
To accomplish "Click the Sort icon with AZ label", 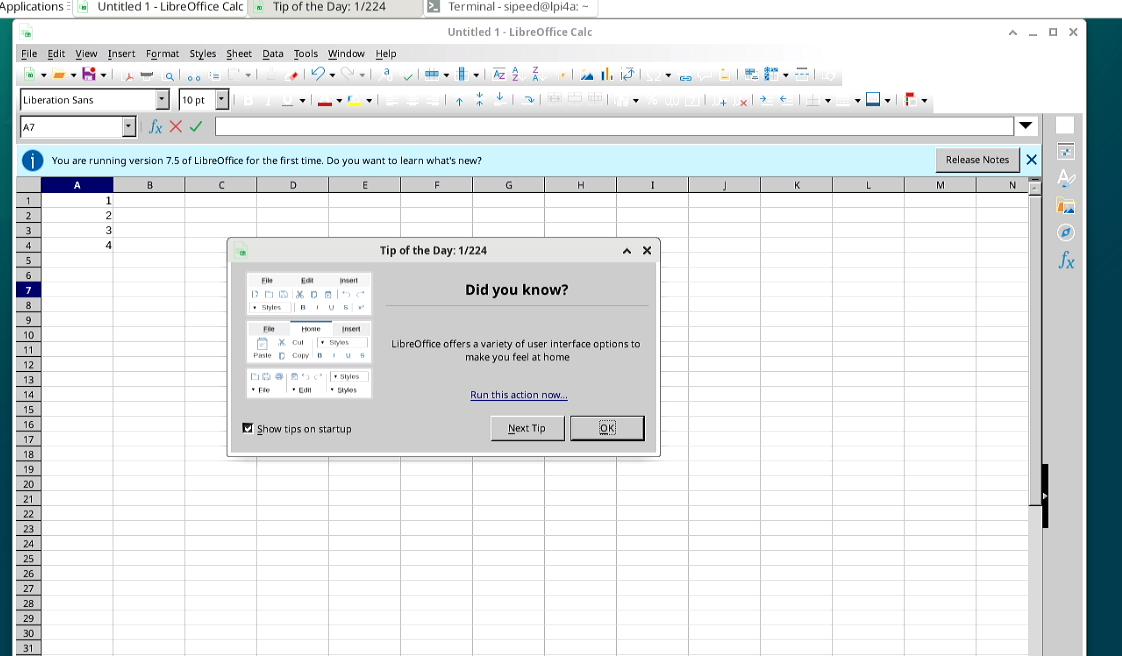I will pyautogui.click(x=499, y=74).
